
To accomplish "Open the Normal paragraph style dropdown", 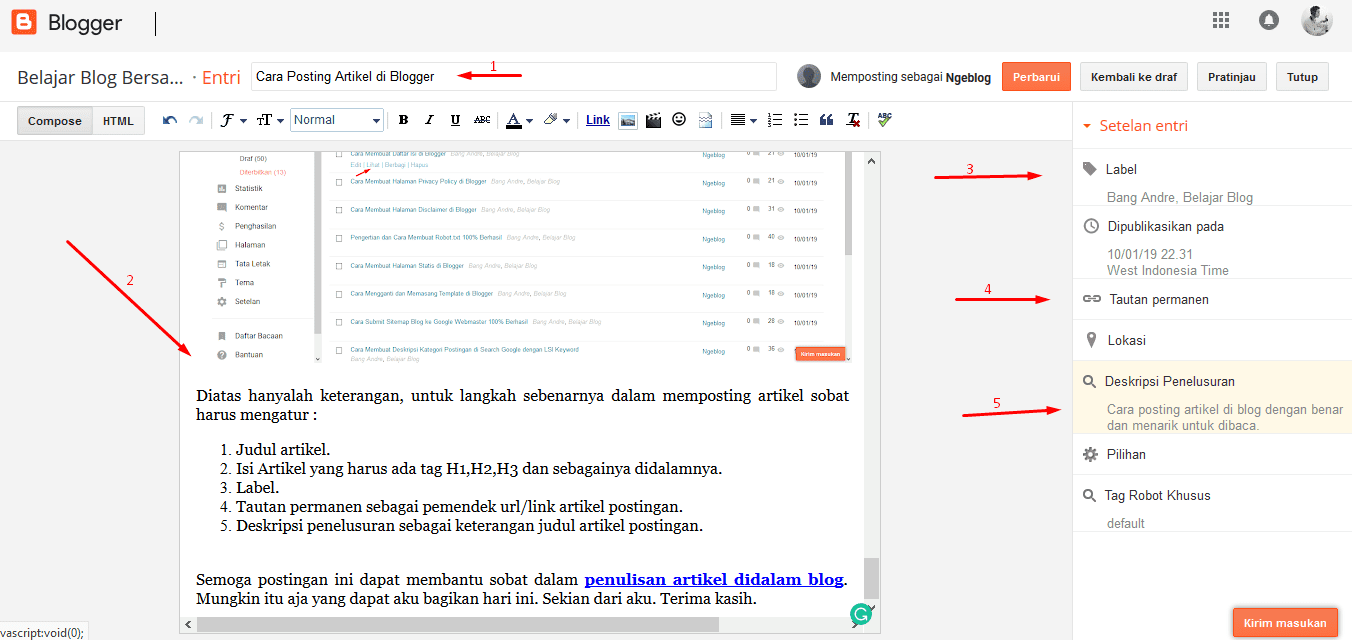I will 337,119.
